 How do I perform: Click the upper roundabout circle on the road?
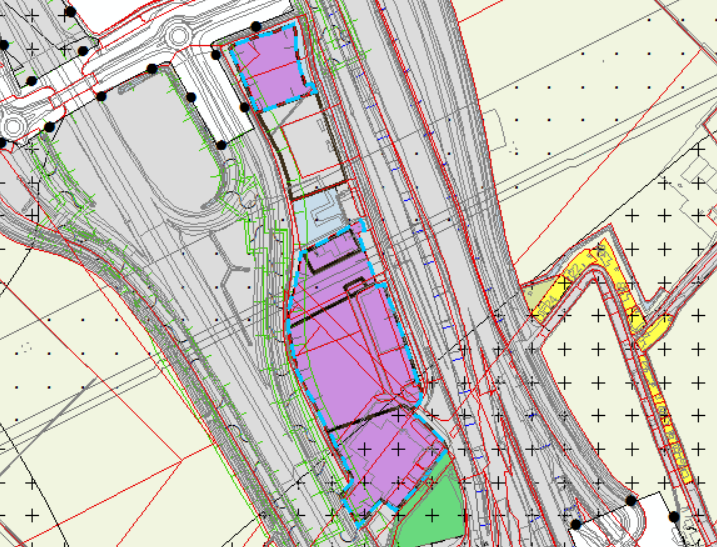[178, 35]
